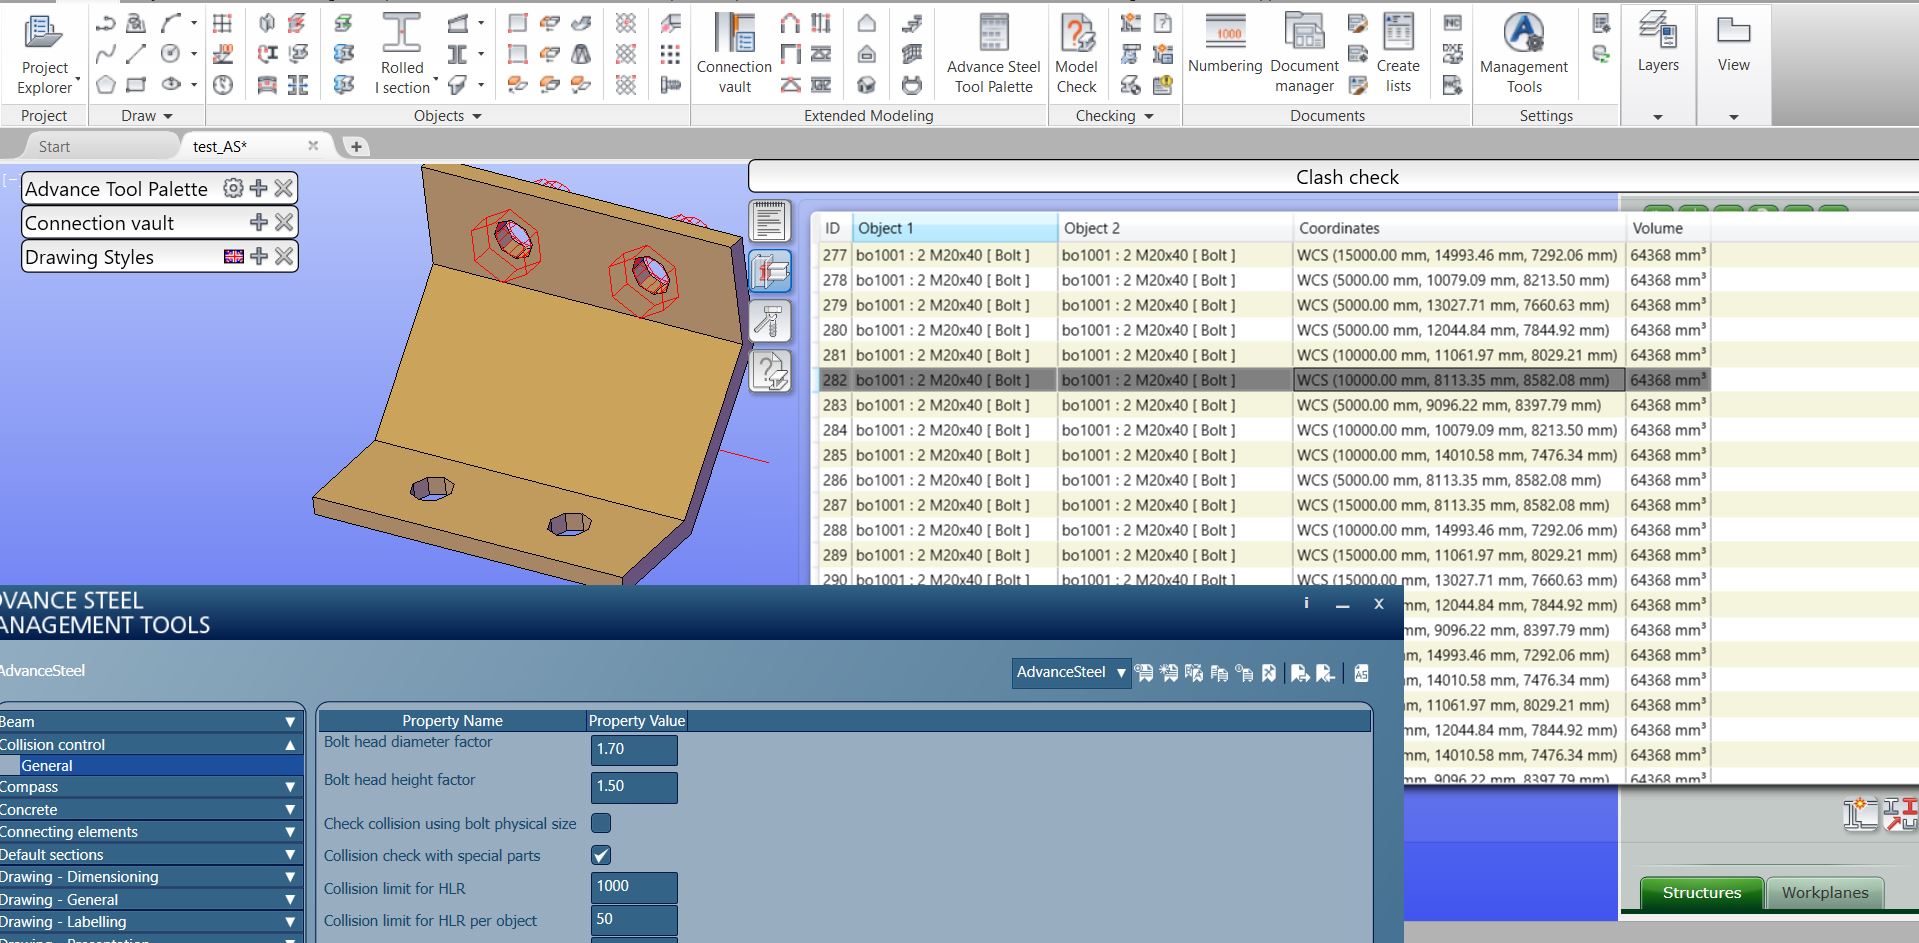1919x943 pixels.
Task: Click the clash check list icon
Action: [770, 221]
